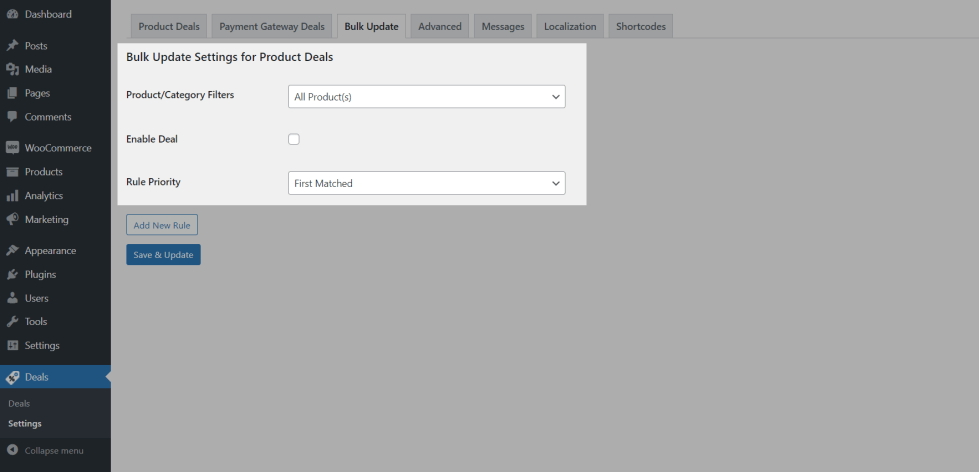Click the Collapse menu arrow icon
979x472 pixels.
click(x=12, y=451)
